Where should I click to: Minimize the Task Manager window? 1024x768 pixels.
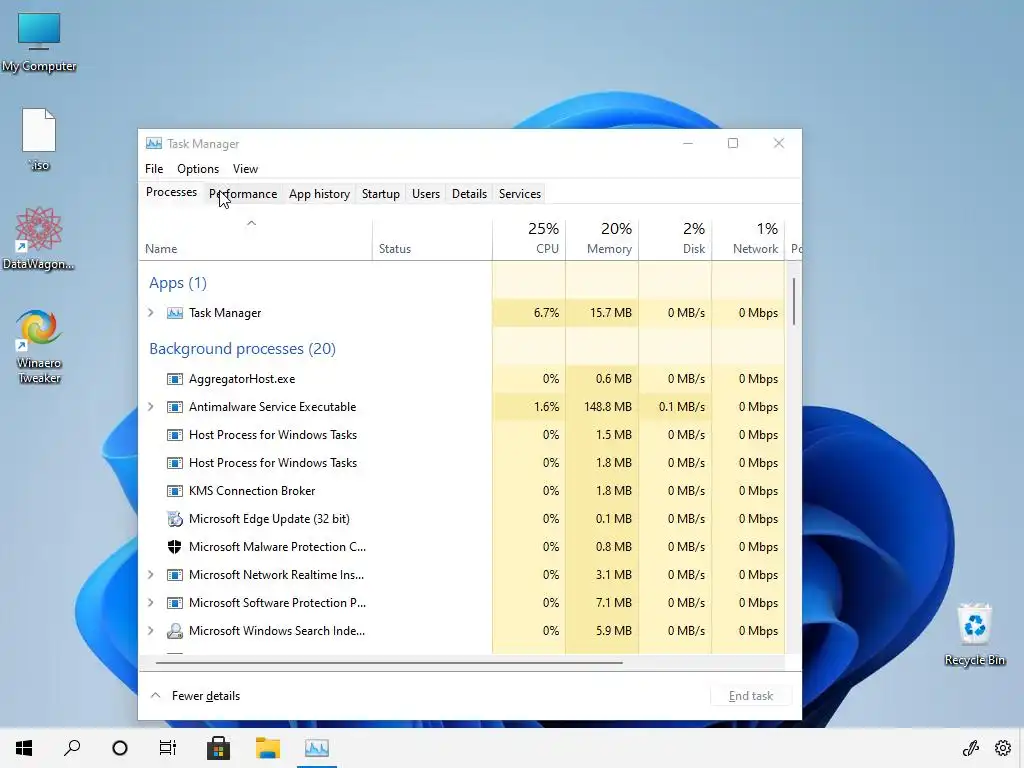click(x=688, y=143)
